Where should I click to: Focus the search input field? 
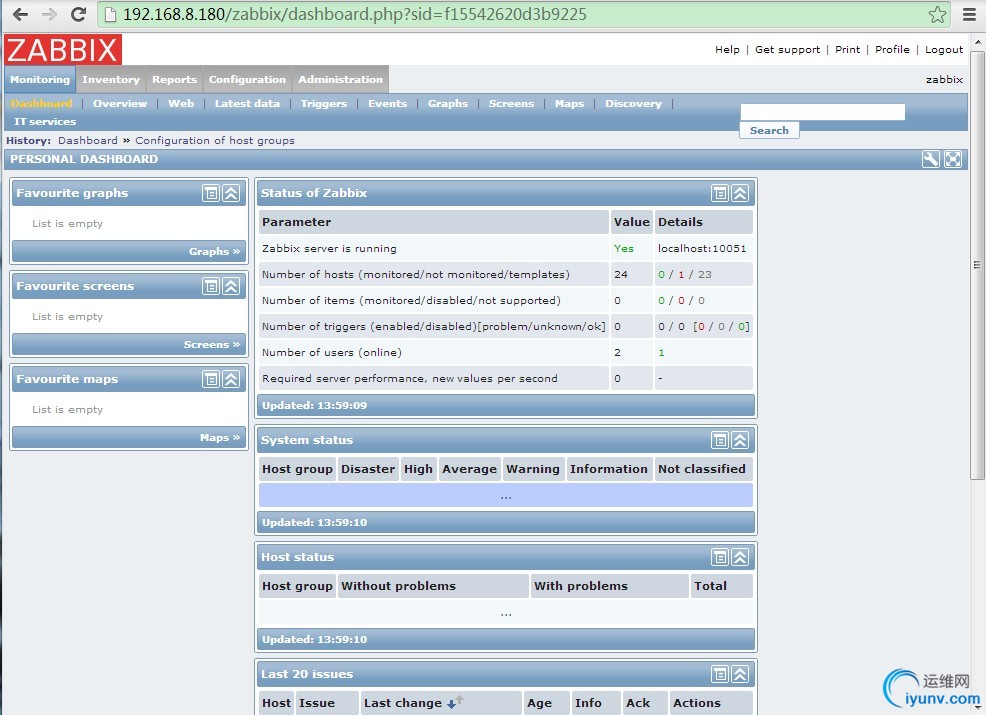point(823,112)
